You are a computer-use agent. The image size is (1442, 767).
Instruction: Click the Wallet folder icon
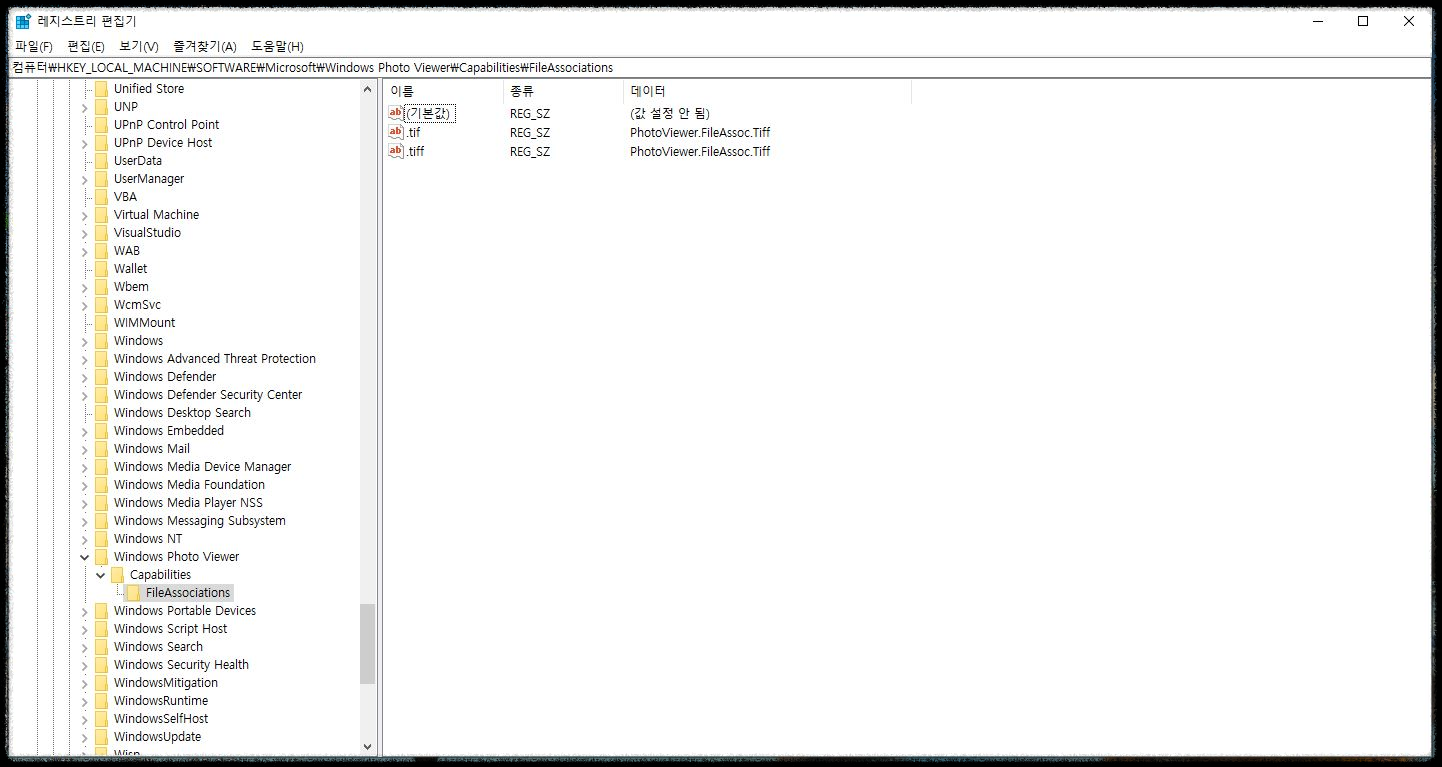tap(101, 269)
